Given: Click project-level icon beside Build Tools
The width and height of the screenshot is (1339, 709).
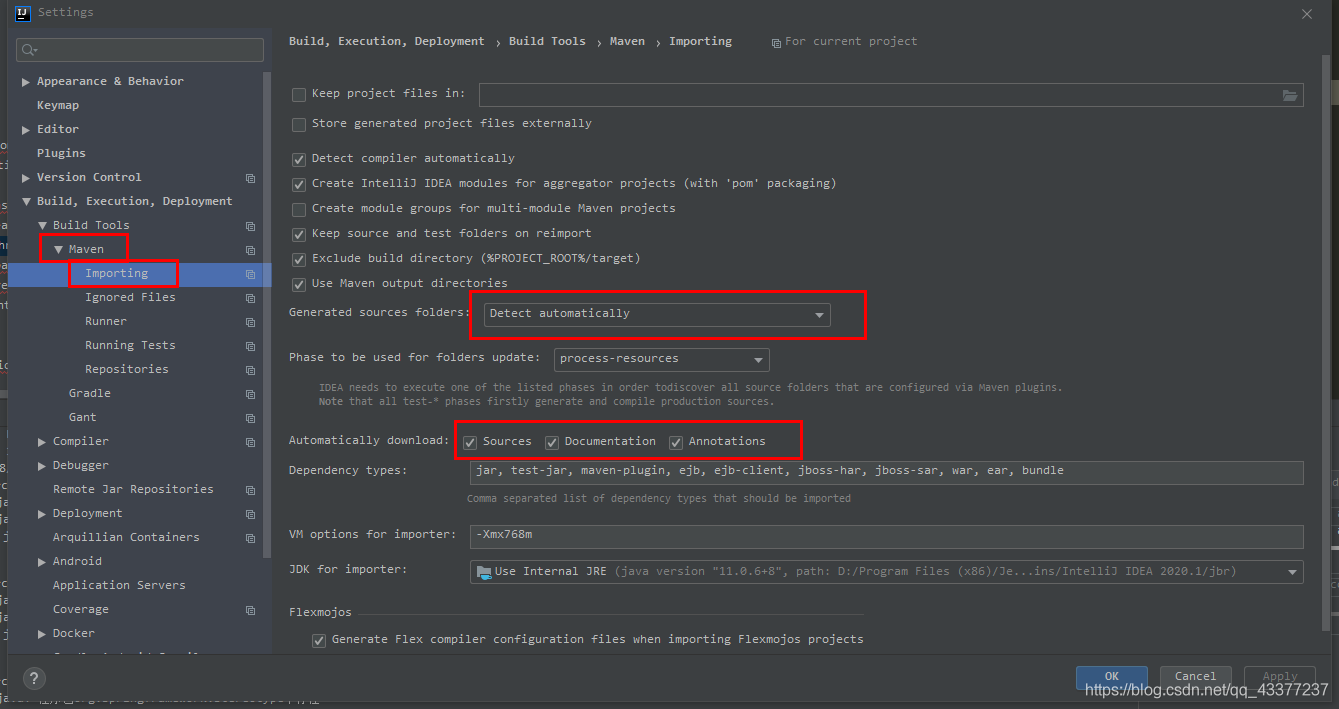Looking at the screenshot, I should coord(250,226).
